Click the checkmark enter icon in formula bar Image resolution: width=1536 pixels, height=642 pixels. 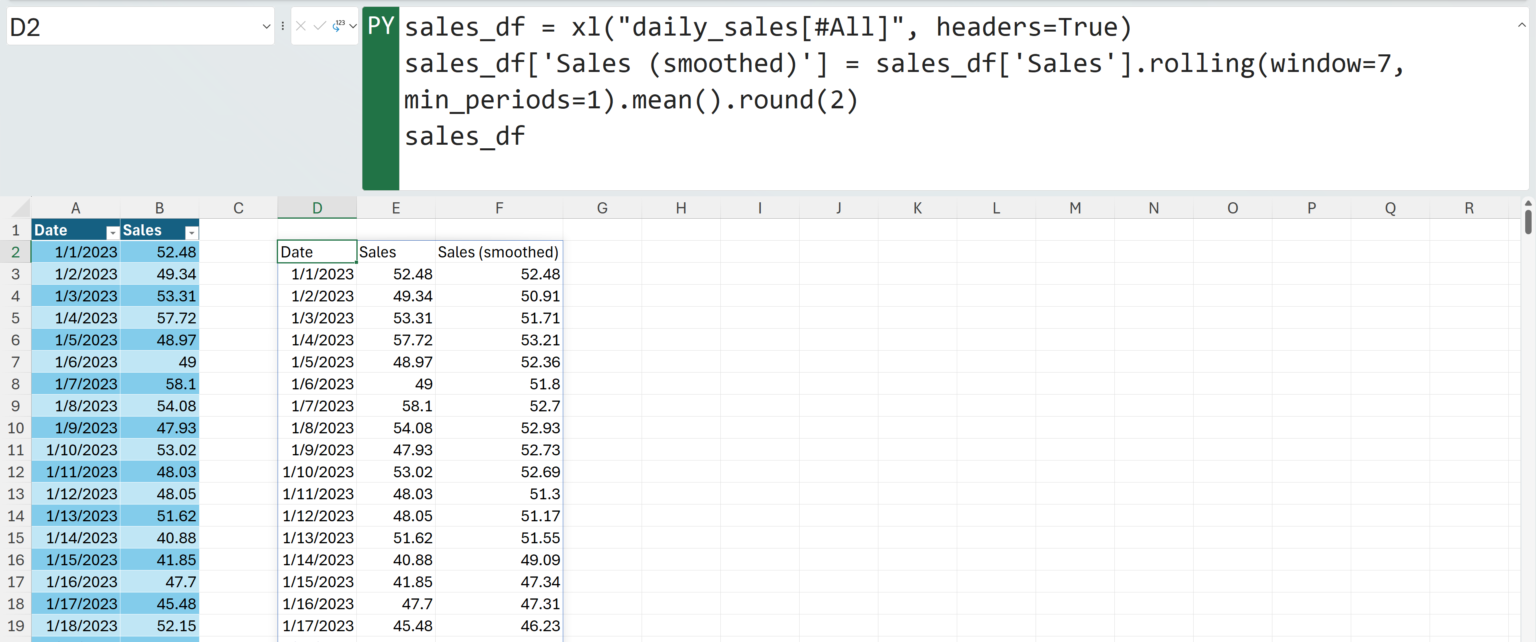click(x=320, y=26)
